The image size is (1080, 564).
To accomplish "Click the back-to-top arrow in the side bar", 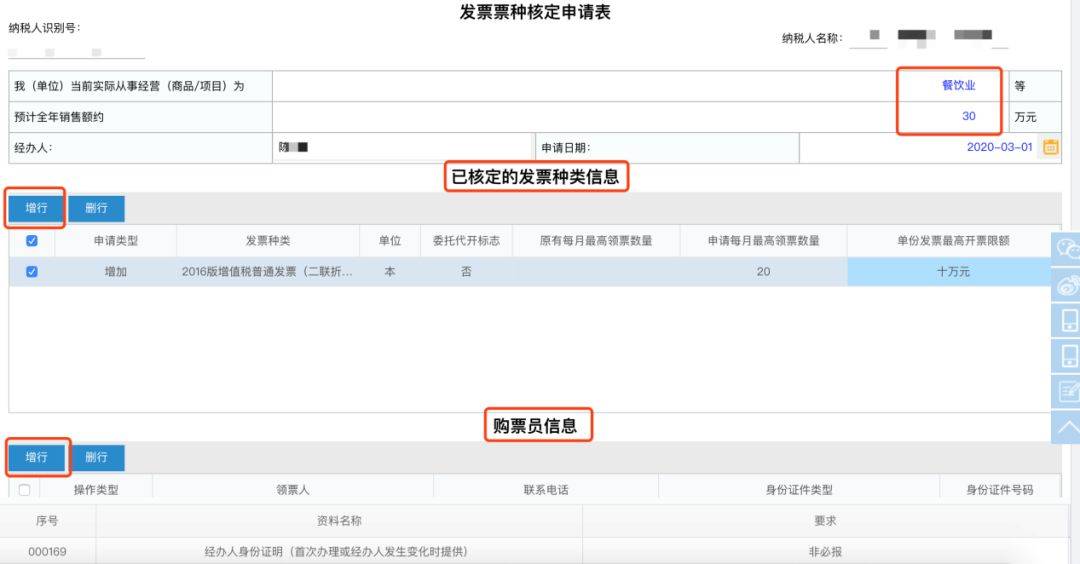I will (x=1066, y=428).
